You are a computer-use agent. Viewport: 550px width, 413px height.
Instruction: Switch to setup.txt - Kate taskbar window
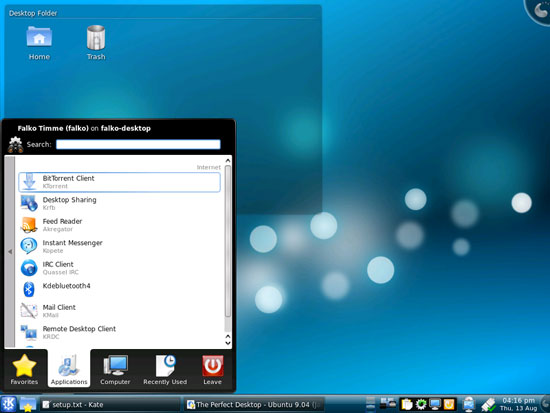point(110,405)
